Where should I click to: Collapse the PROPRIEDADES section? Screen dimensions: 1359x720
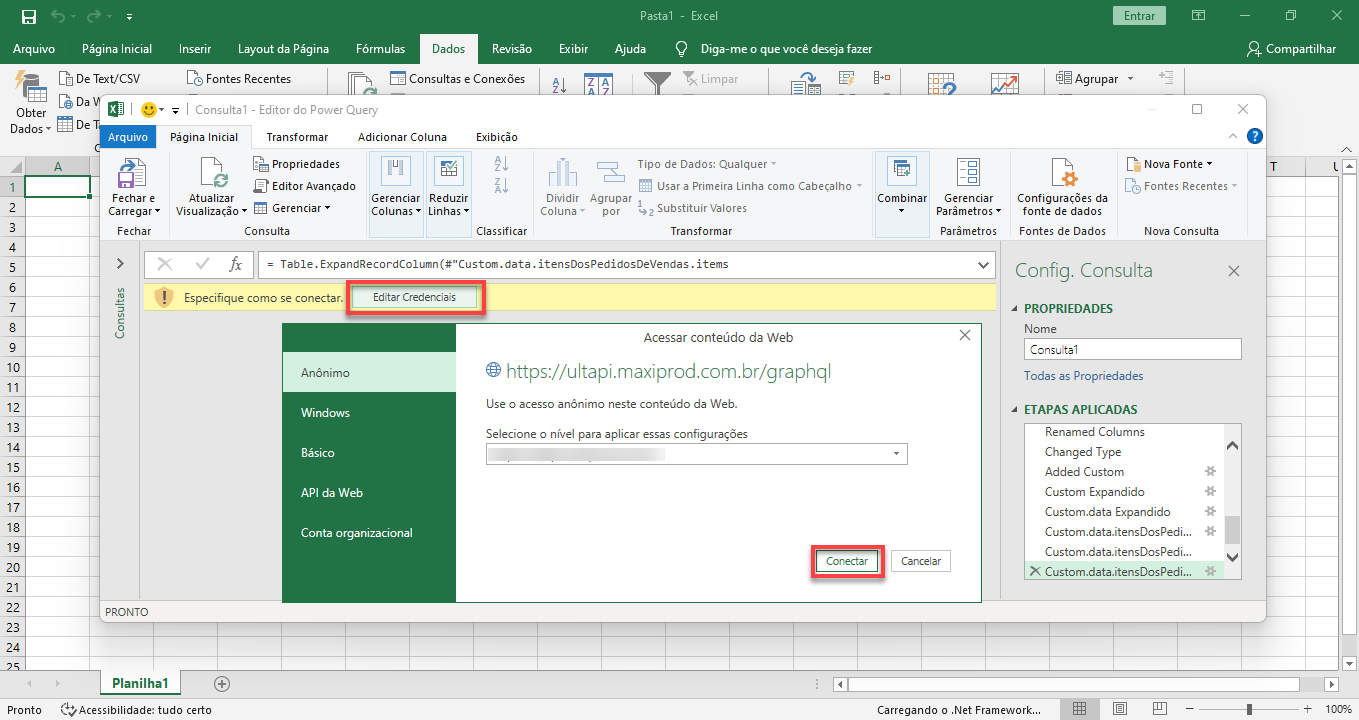coord(1017,309)
